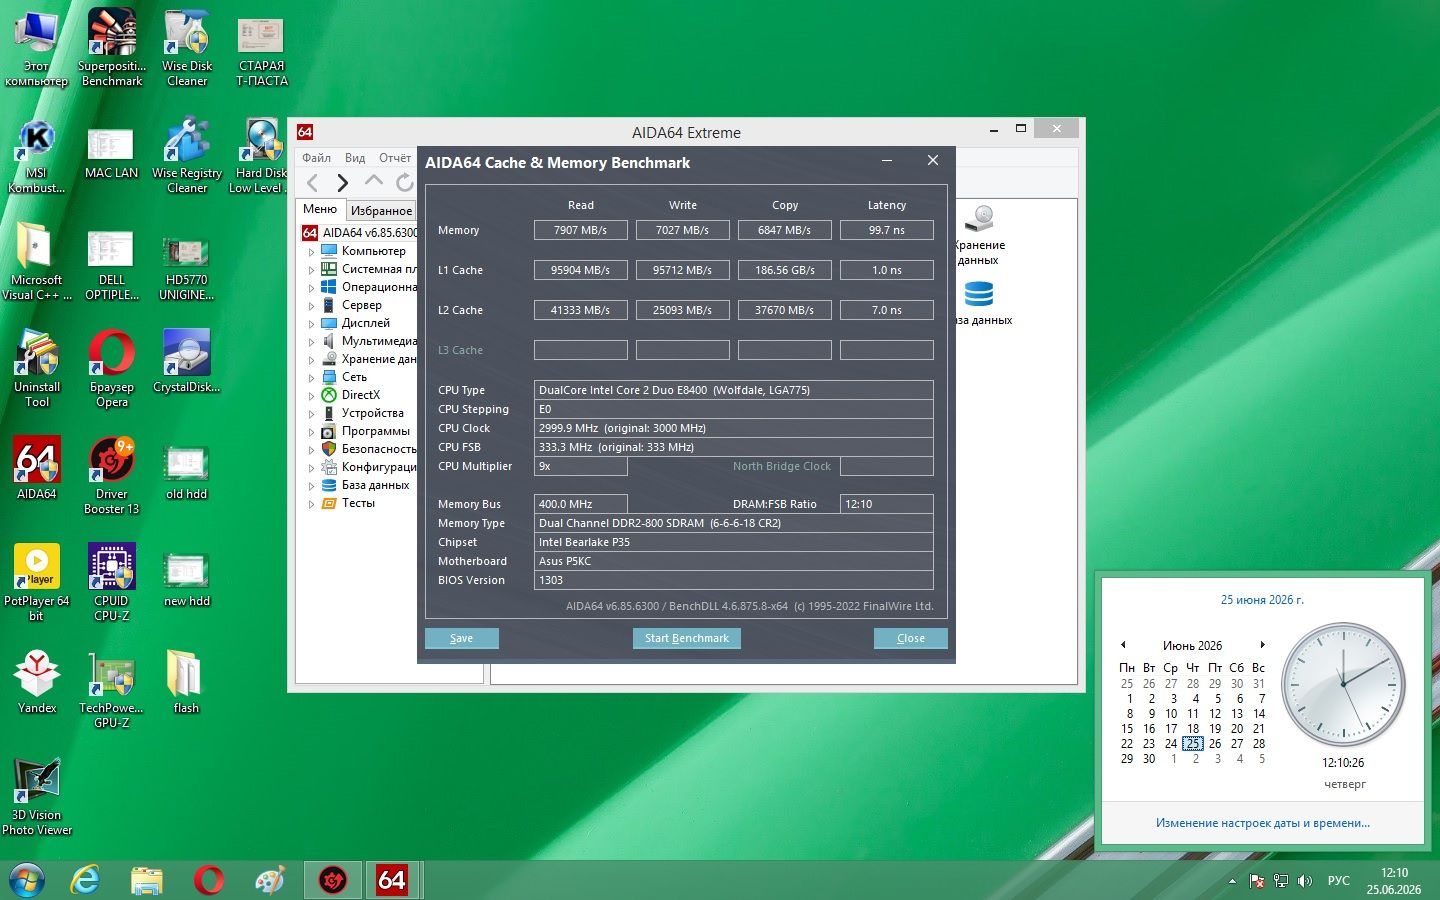Open PotPlayer 64 bit desktop icon
1440x900 pixels.
coord(37,581)
